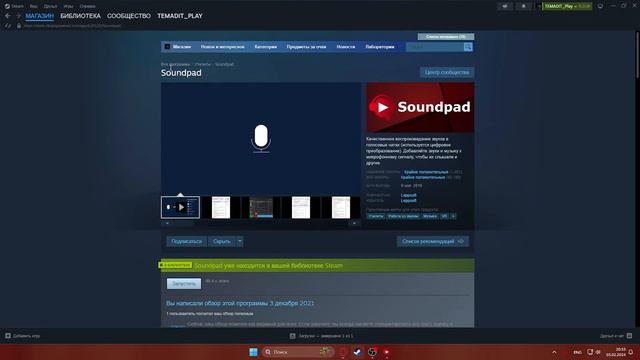Click the Работа со звуком tag
The height and width of the screenshot is (360, 640).
(403, 216)
